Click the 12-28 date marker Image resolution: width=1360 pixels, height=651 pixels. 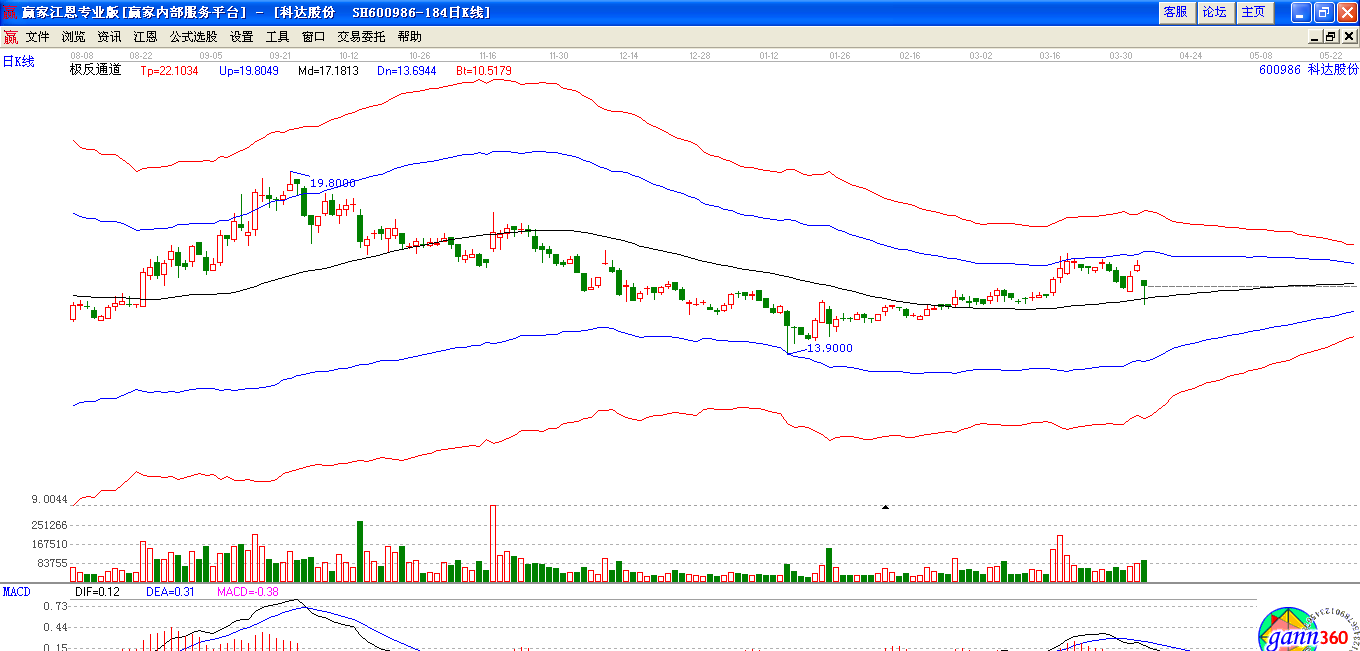point(699,56)
